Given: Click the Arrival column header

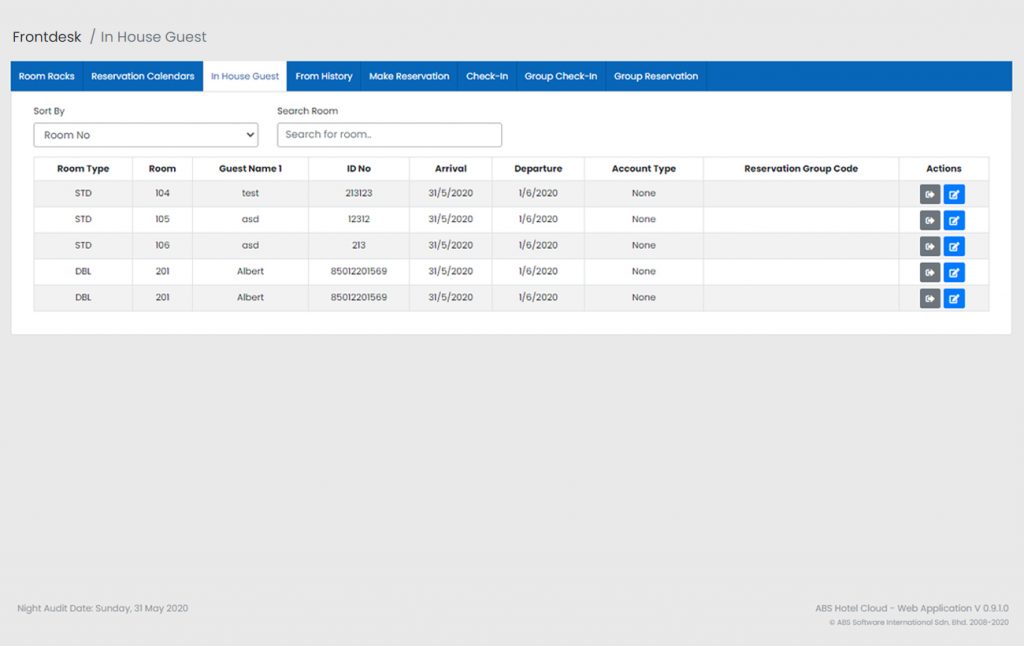Looking at the screenshot, I should click(x=451, y=169).
